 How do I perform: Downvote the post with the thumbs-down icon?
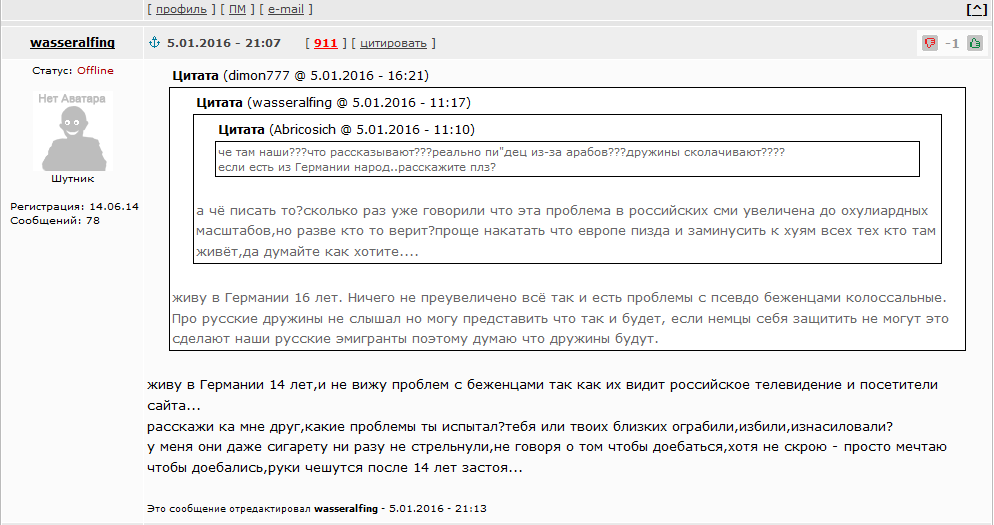point(930,43)
